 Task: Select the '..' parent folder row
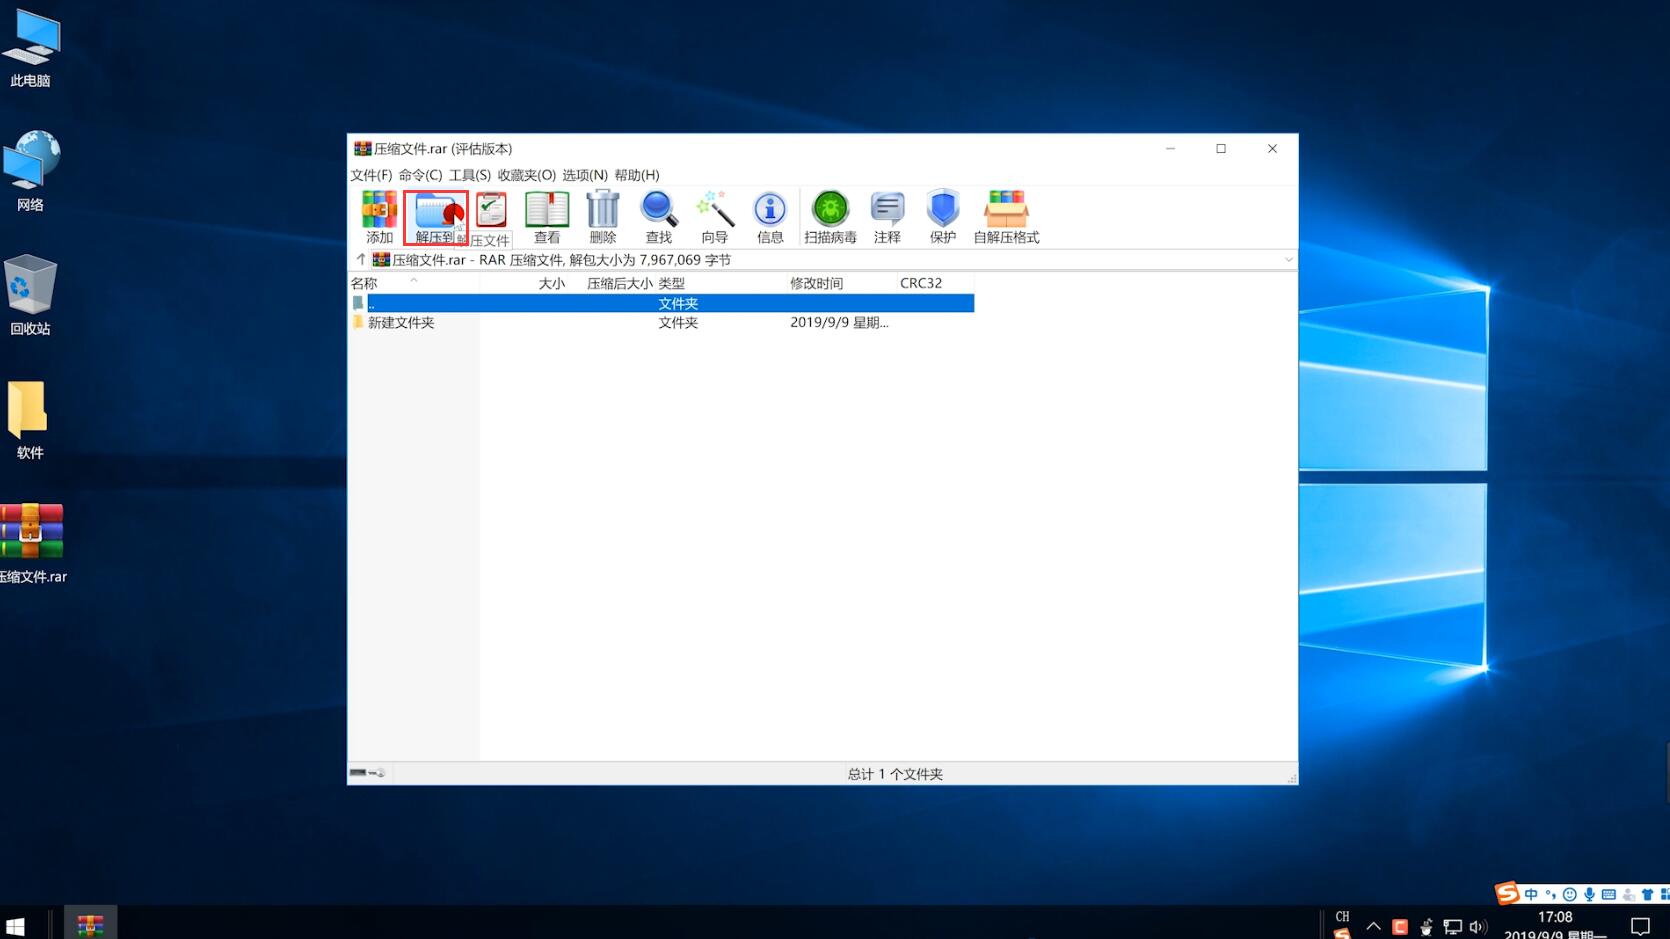click(661, 303)
